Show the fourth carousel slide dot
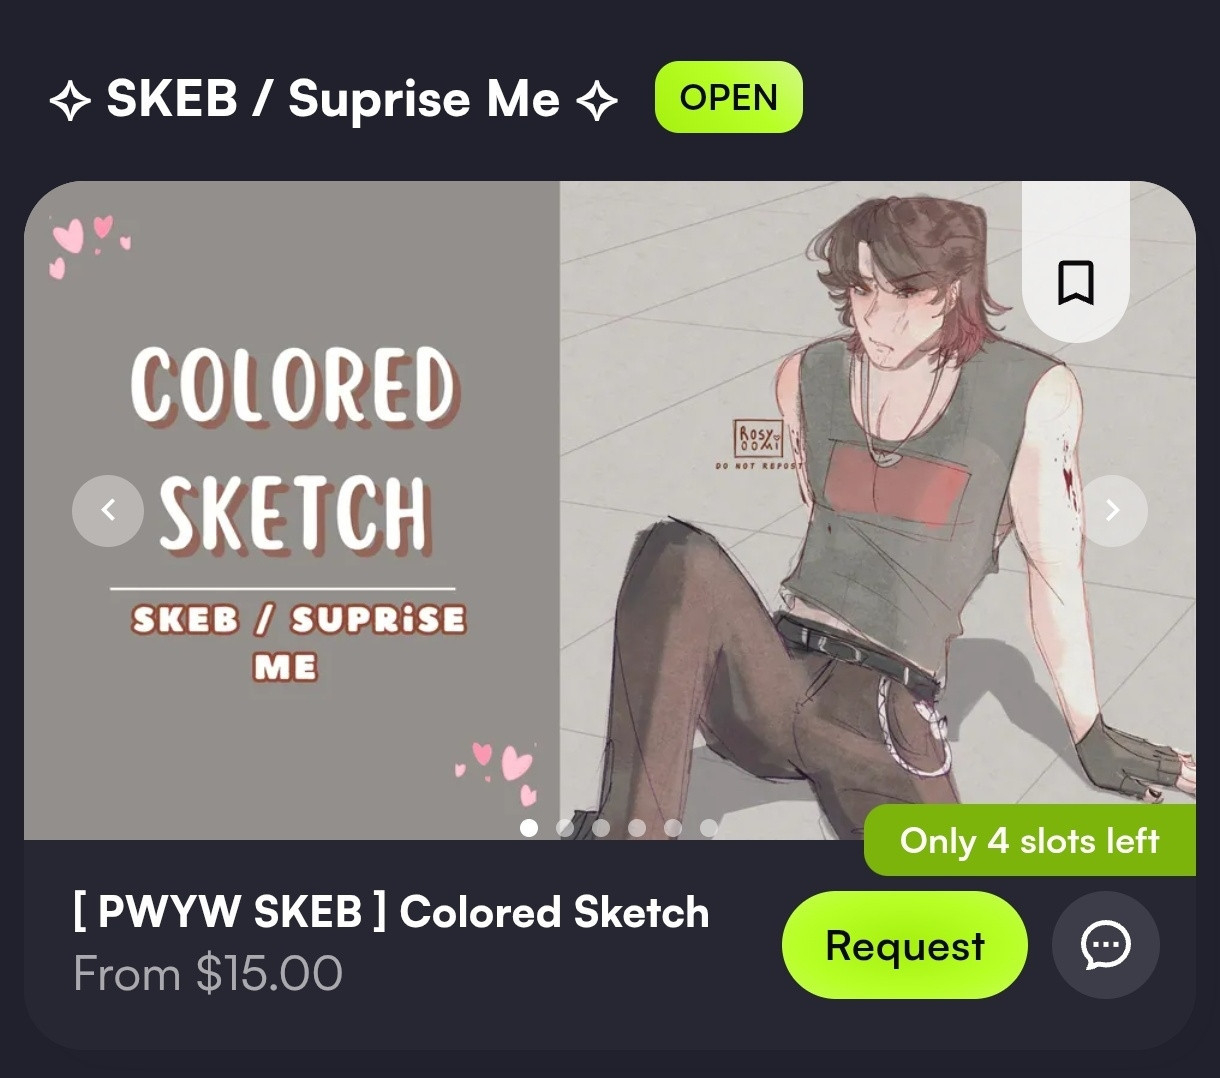 coord(637,827)
